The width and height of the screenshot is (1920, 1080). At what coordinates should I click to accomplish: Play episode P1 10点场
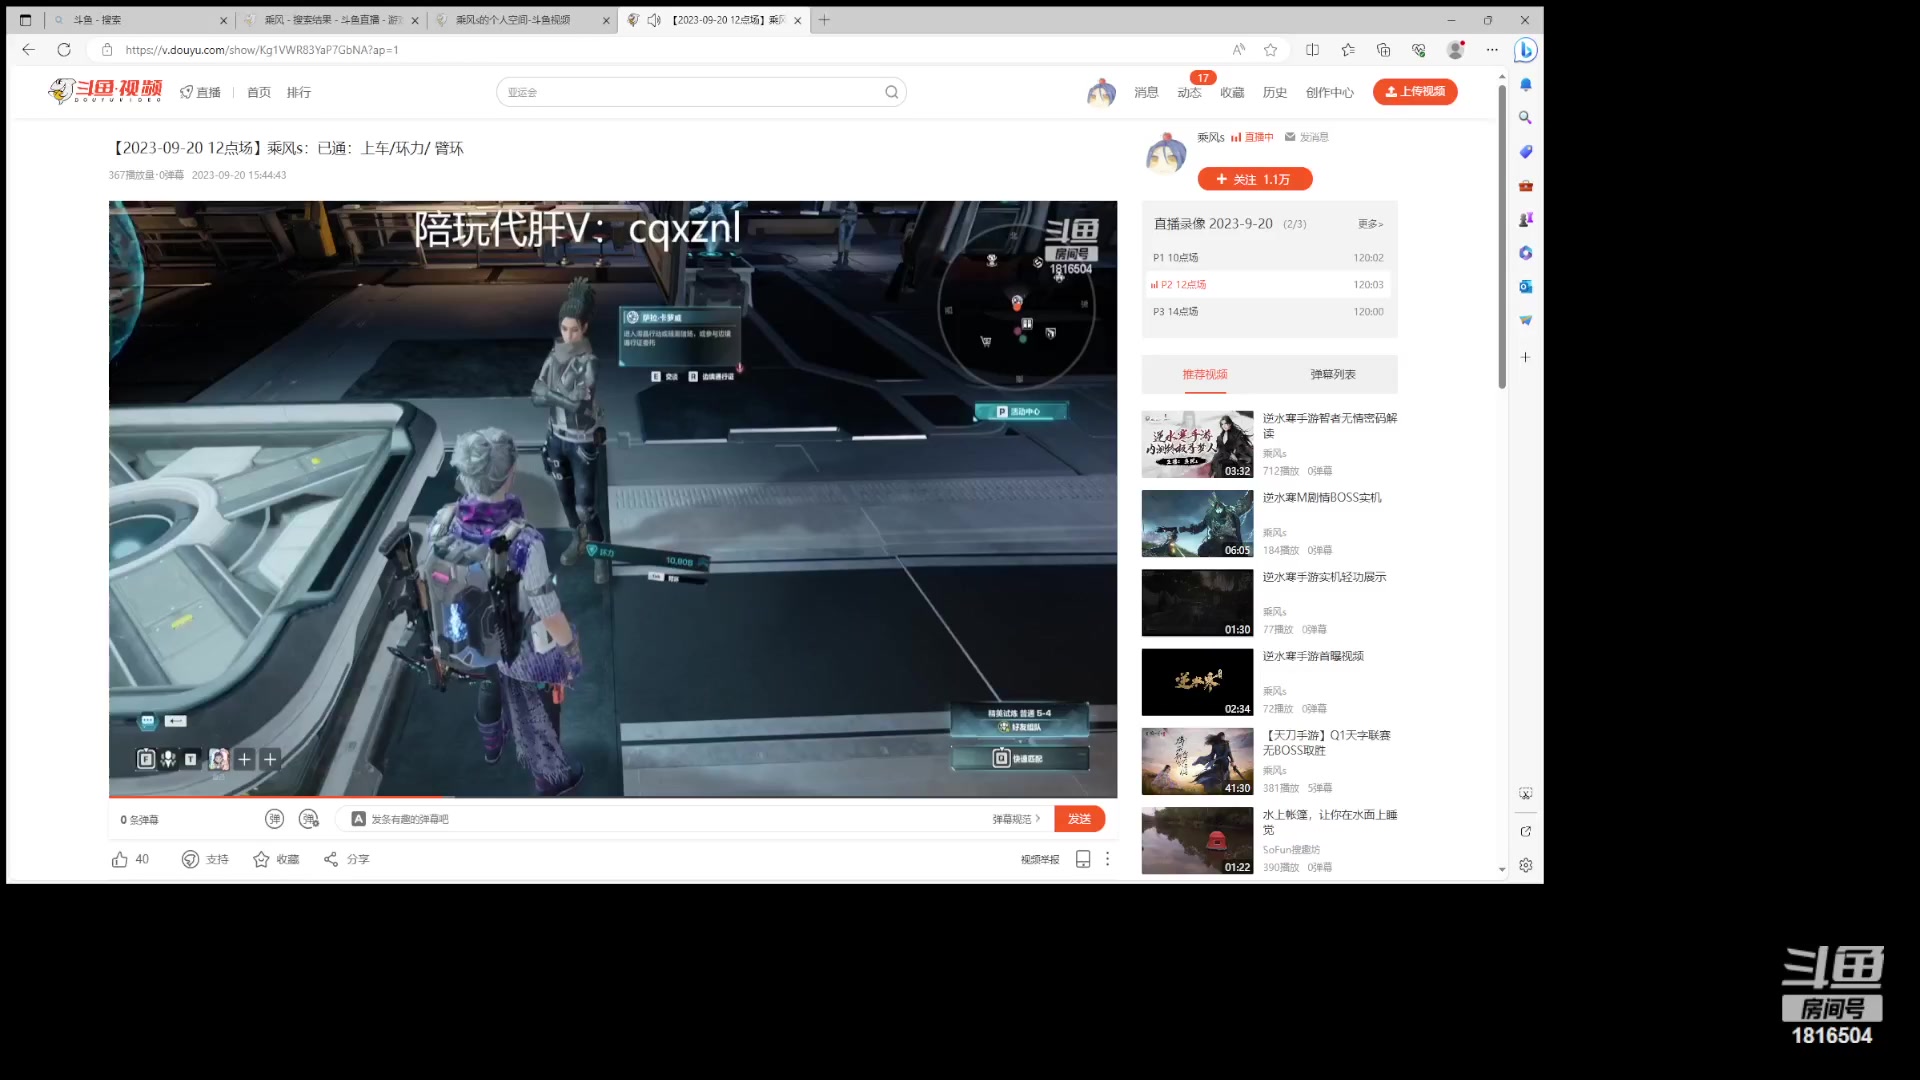pyautogui.click(x=1269, y=257)
